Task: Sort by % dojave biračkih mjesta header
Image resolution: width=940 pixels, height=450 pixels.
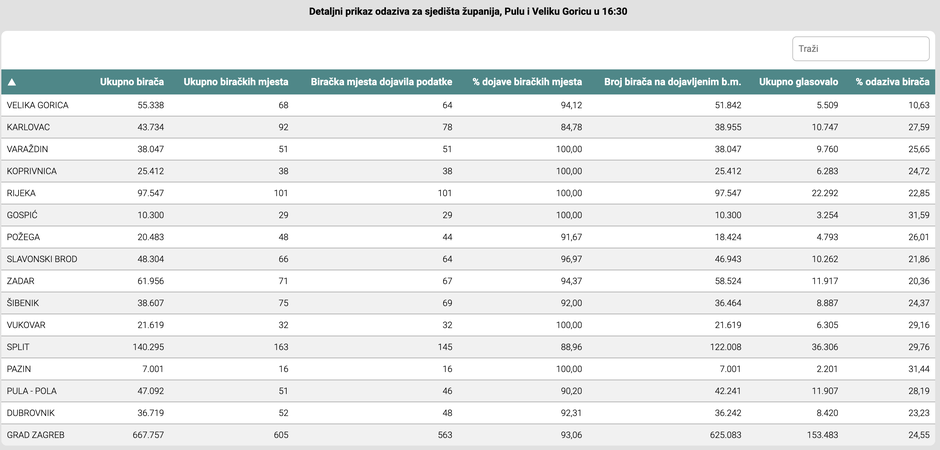Action: click(527, 82)
